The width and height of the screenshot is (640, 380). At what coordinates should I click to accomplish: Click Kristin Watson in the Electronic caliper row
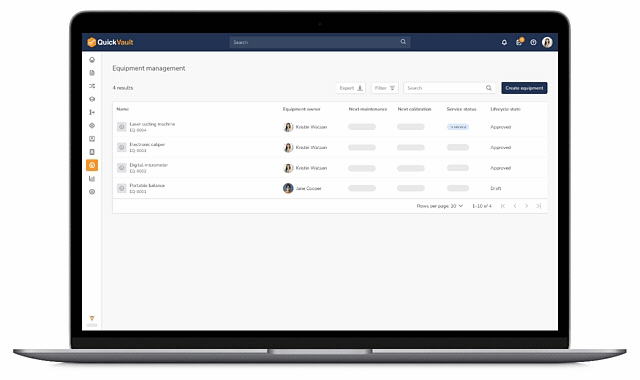click(x=311, y=147)
